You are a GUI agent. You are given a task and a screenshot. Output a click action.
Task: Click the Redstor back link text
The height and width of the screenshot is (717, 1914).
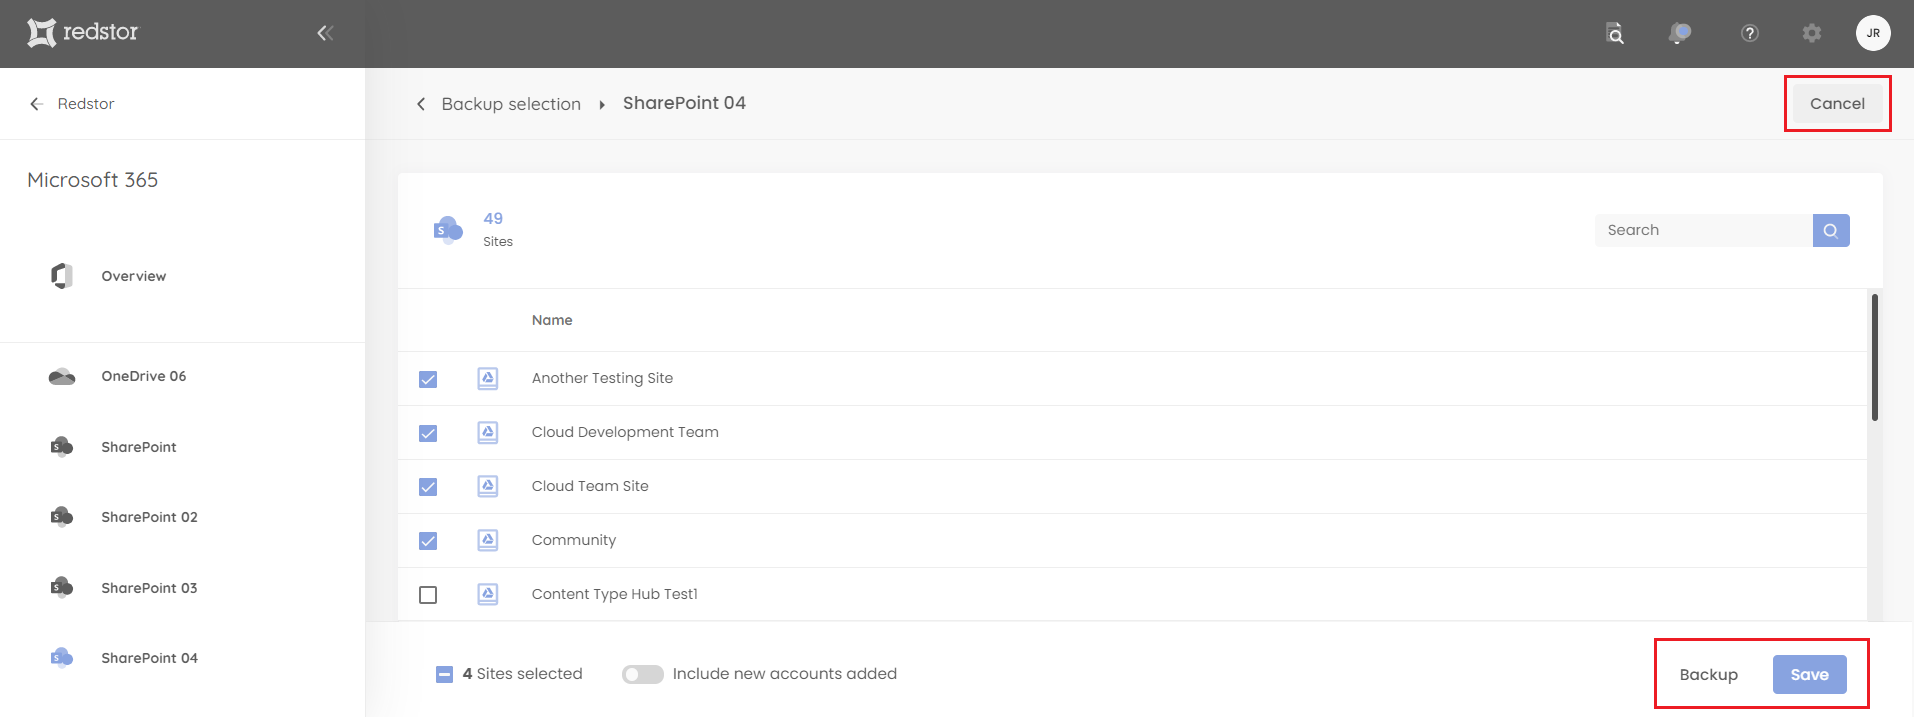[86, 104]
